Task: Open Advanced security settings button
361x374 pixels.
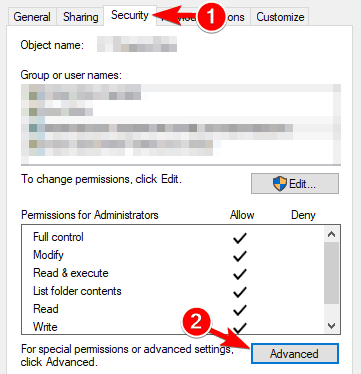Action: click(x=294, y=354)
